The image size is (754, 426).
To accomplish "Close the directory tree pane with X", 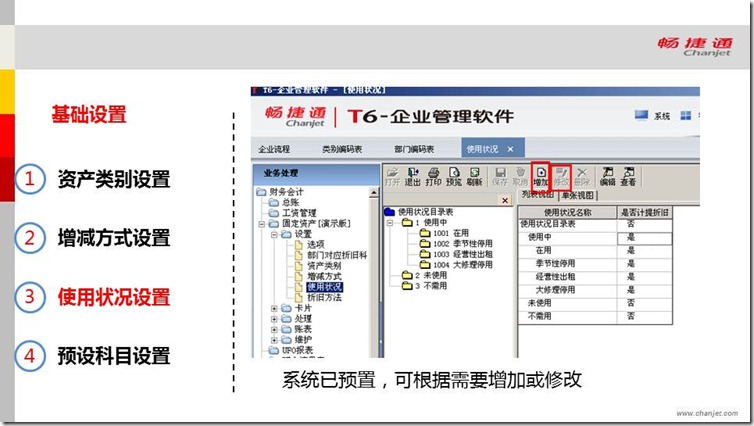I will [504, 200].
